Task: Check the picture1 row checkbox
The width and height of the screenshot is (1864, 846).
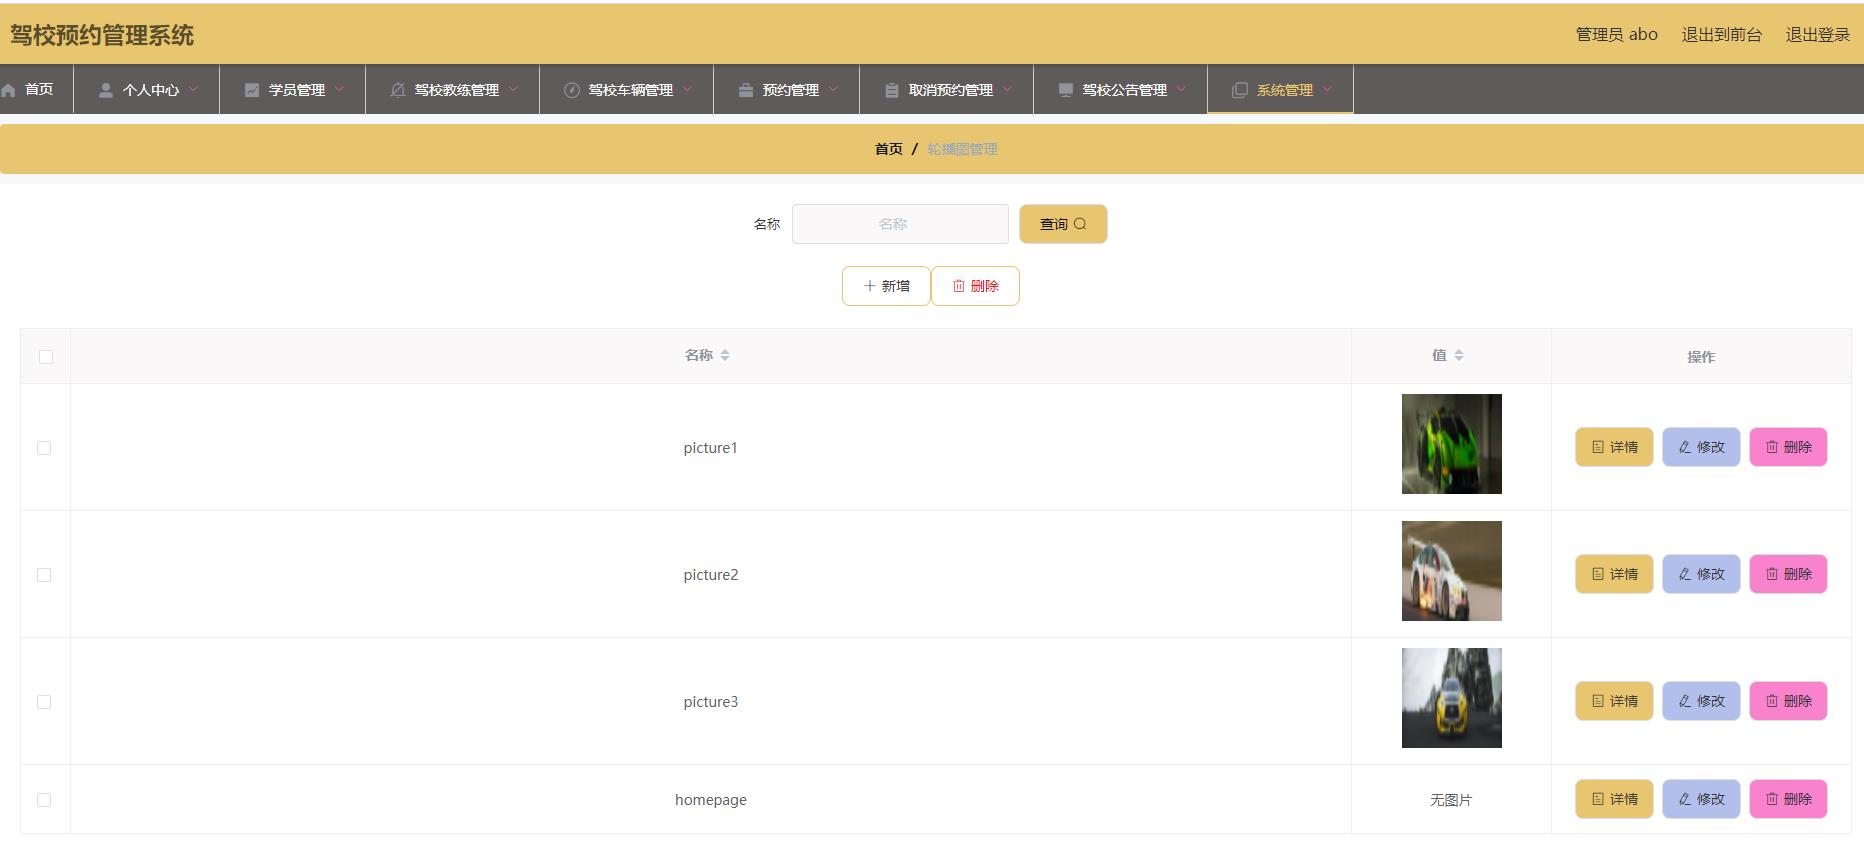Action: point(44,448)
